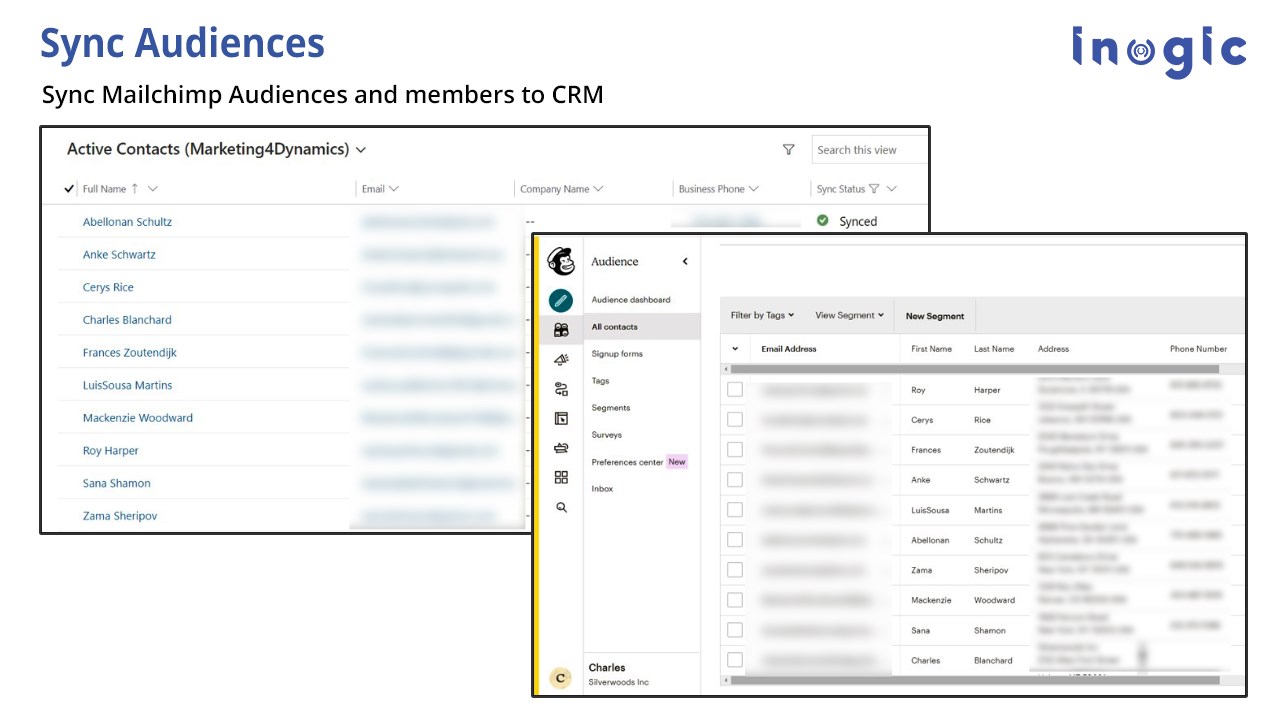
Task: Open Anke Schwartz contact link
Action: (x=119, y=255)
